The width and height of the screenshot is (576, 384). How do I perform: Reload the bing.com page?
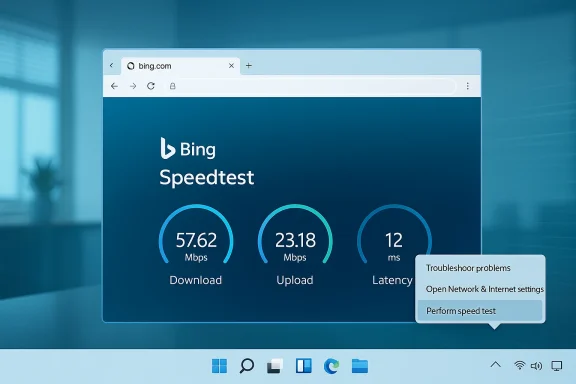coord(151,86)
